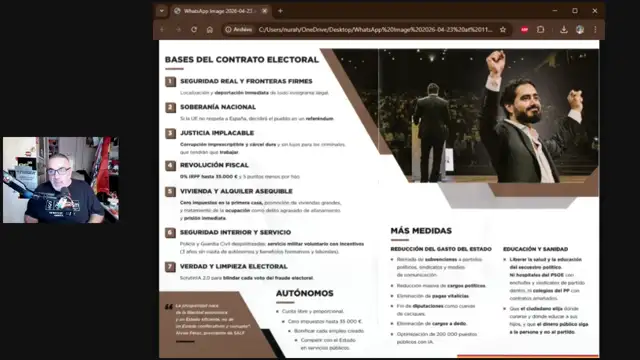Minimize the browser window

[555, 11]
